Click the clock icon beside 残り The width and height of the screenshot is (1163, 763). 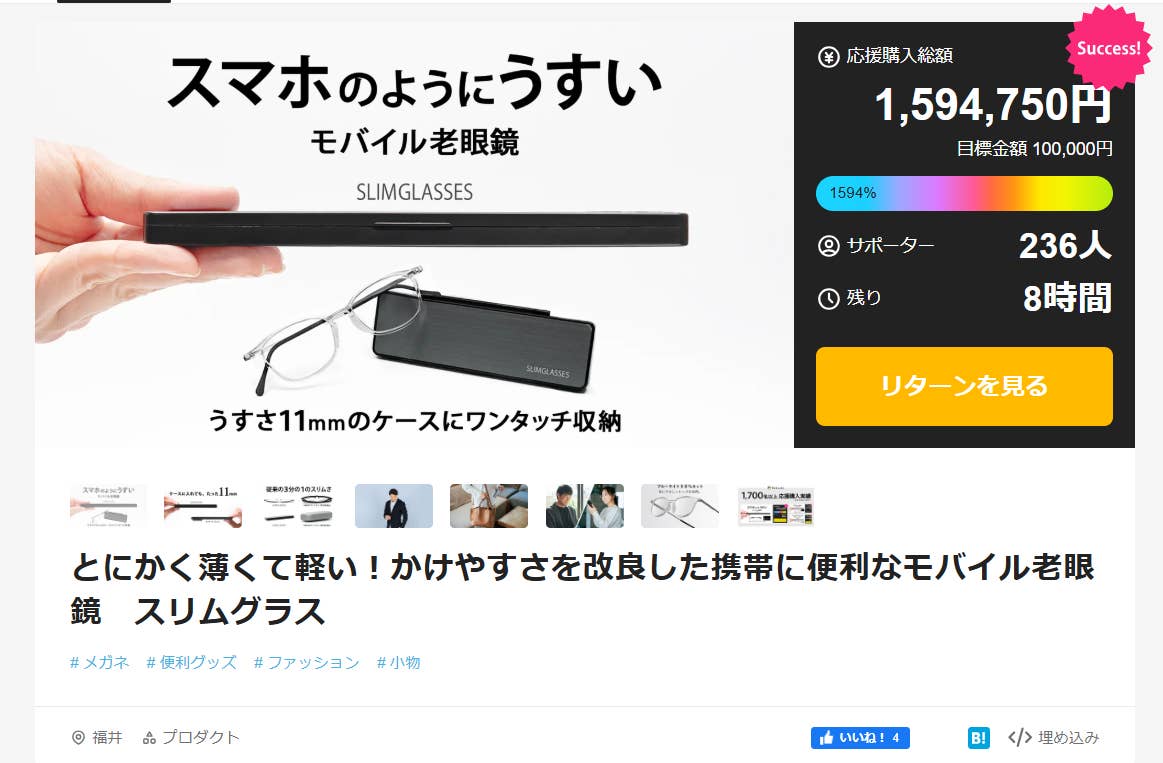(828, 298)
